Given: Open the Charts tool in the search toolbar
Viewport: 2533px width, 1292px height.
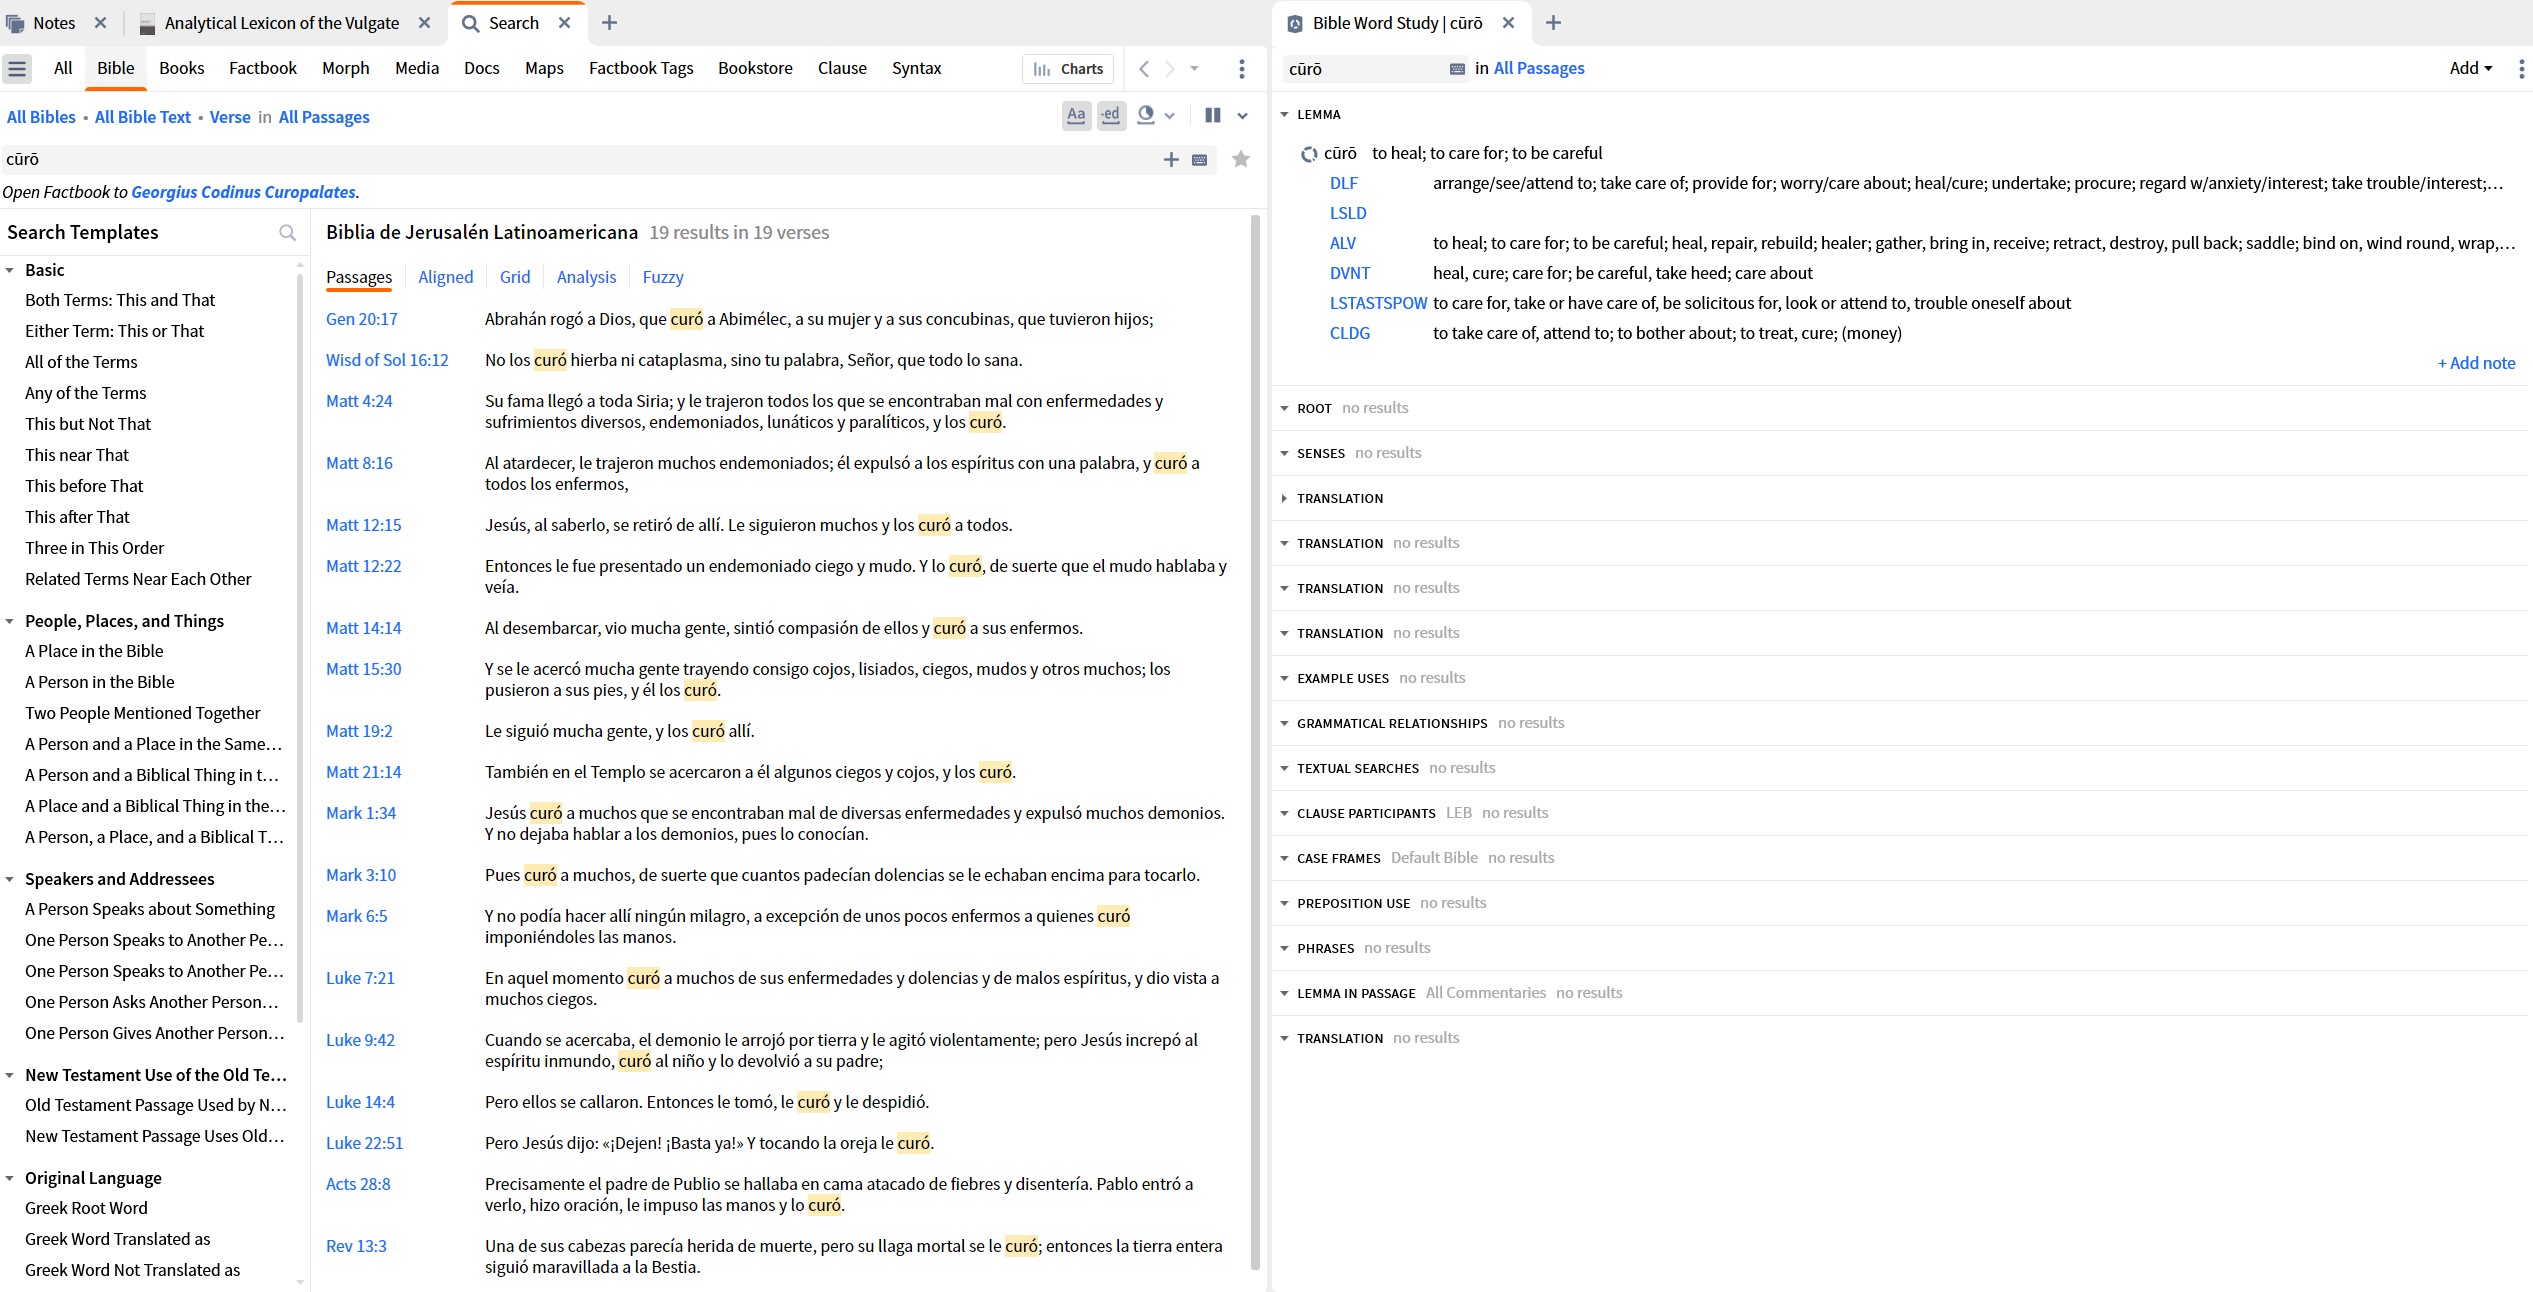Looking at the screenshot, I should coord(1067,69).
